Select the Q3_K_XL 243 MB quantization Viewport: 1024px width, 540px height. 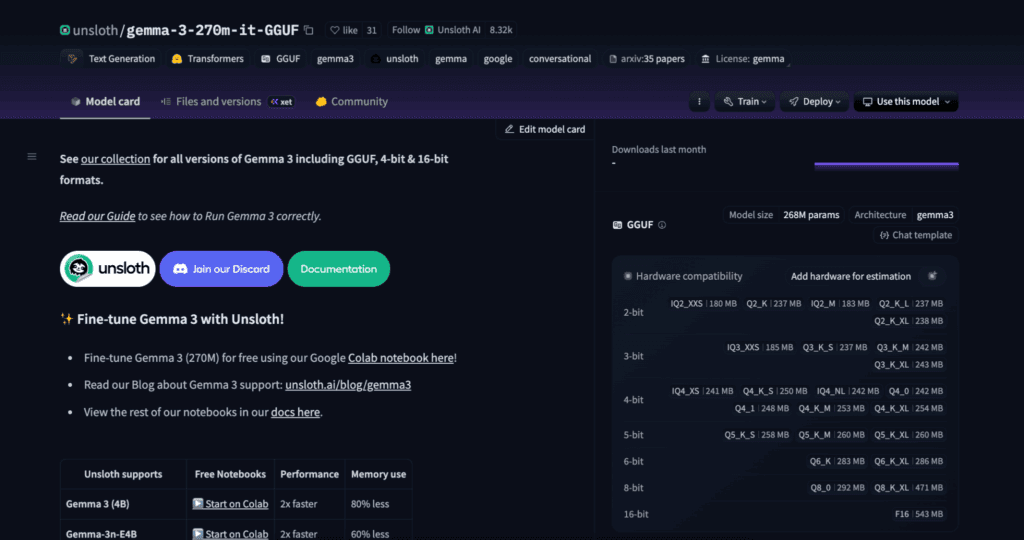coord(908,365)
